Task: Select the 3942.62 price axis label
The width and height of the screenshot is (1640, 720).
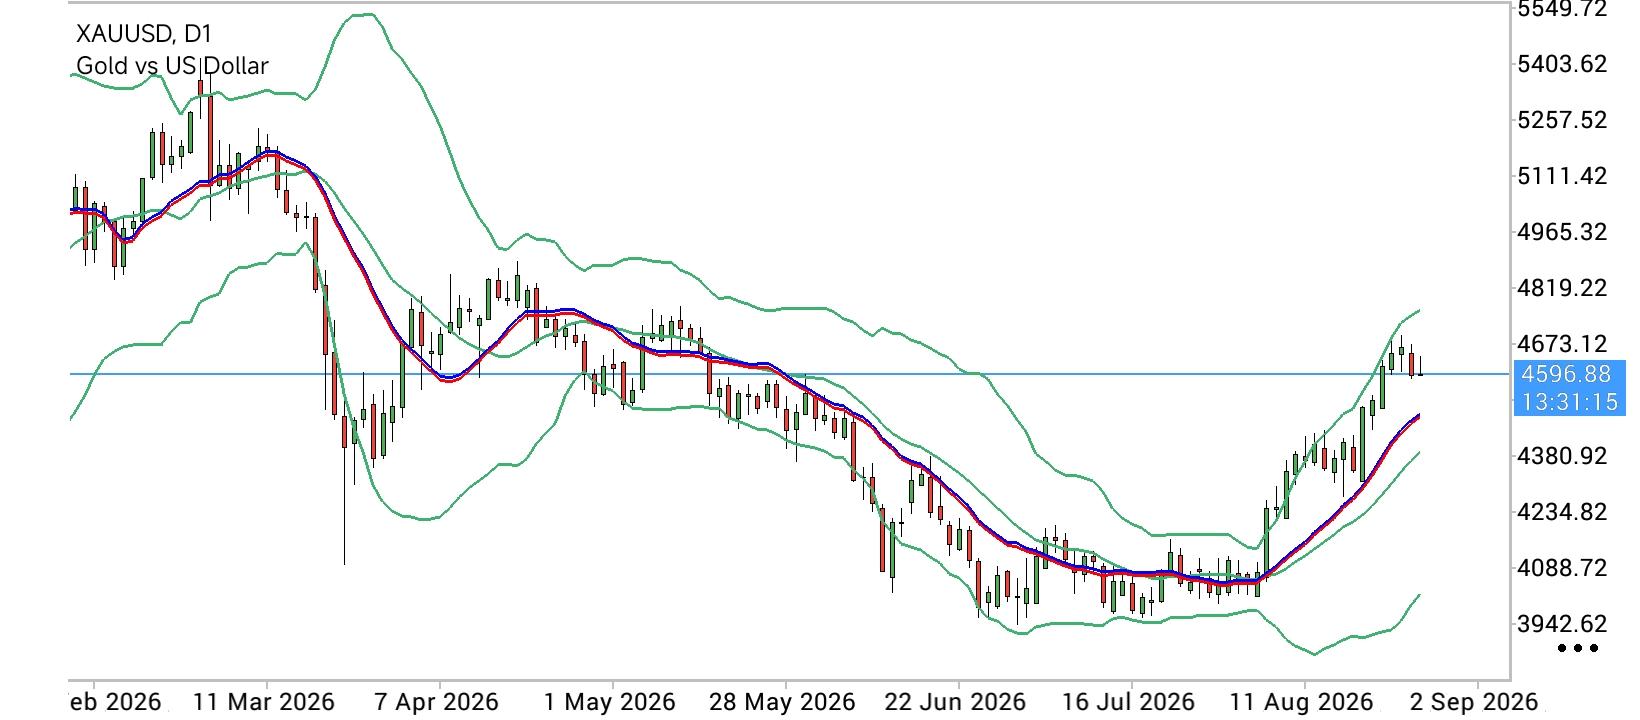Action: tap(1562, 624)
